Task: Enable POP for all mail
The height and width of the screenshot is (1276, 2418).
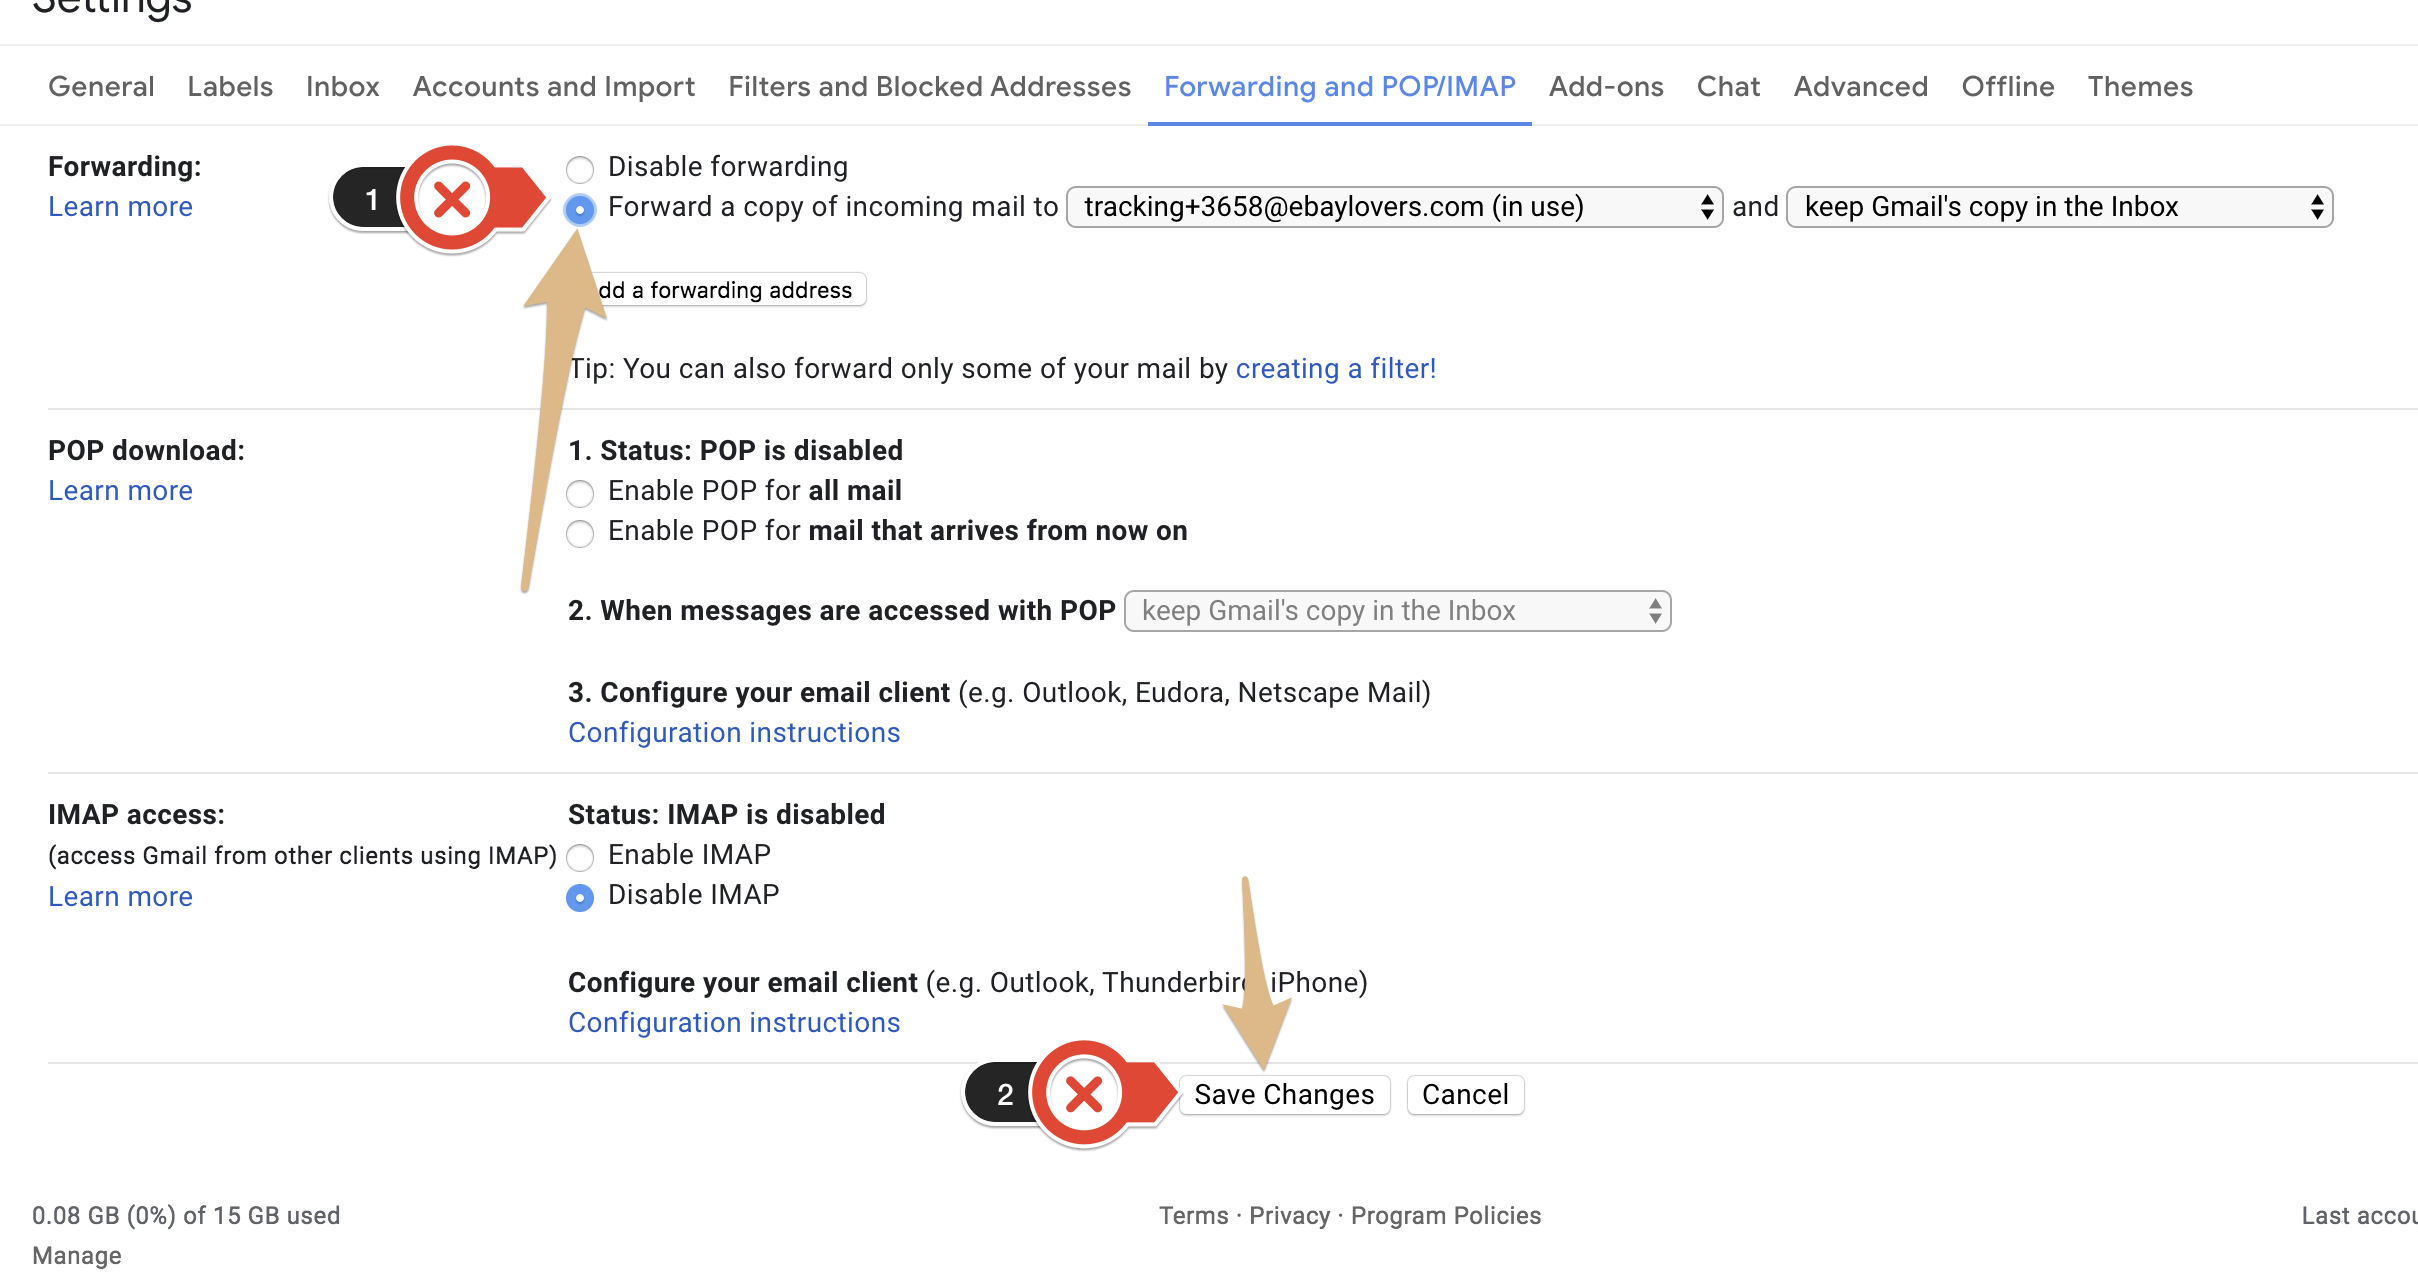Action: (x=580, y=493)
